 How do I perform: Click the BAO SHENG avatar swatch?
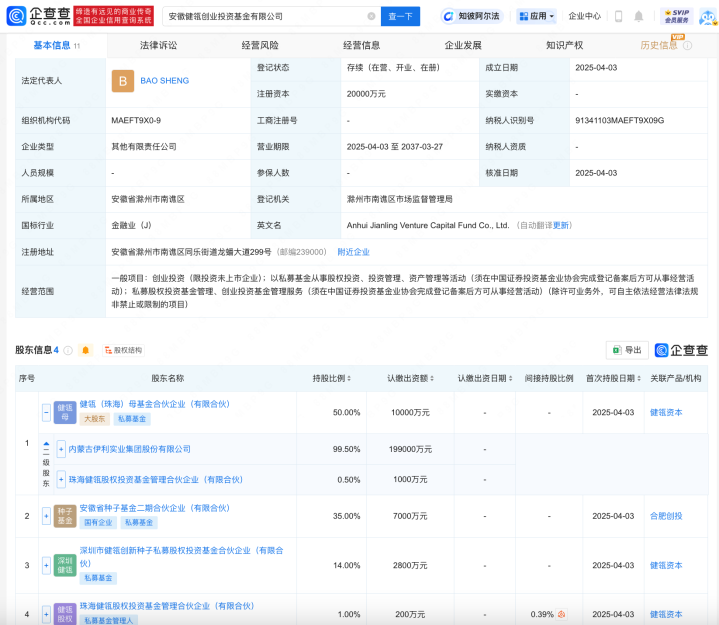(x=124, y=81)
